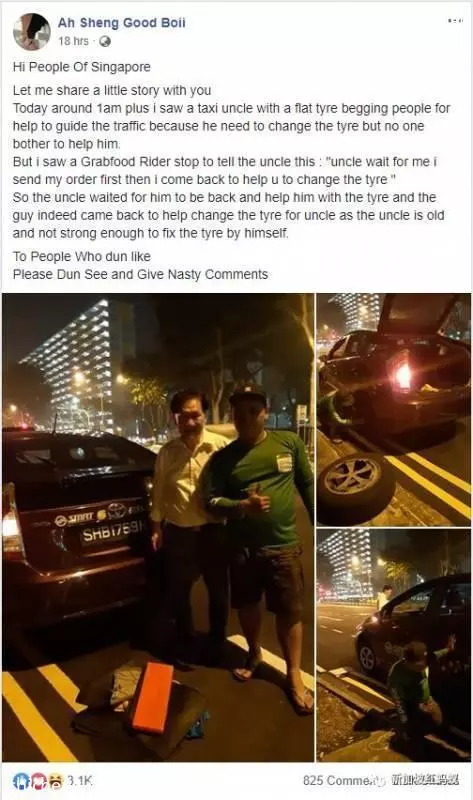Screen dimensions: 473x800
Task: Click the globe public privacy icon
Action: [x=105, y=42]
